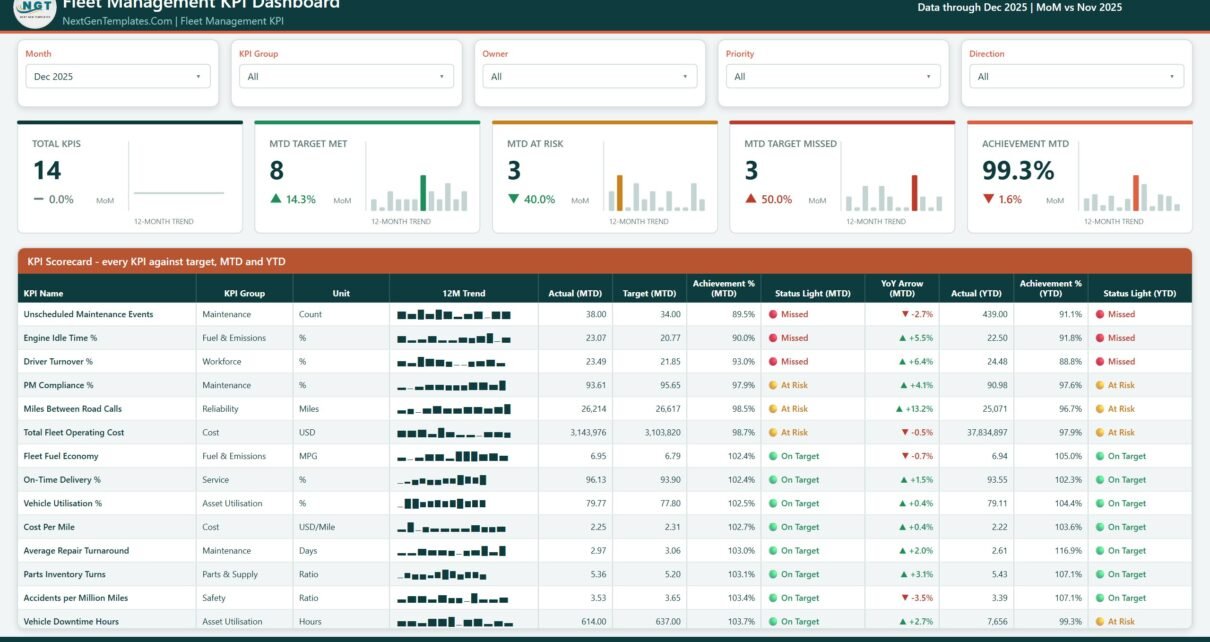Click the Achievement % (MTD) column header
1210x642 pixels.
click(724, 289)
